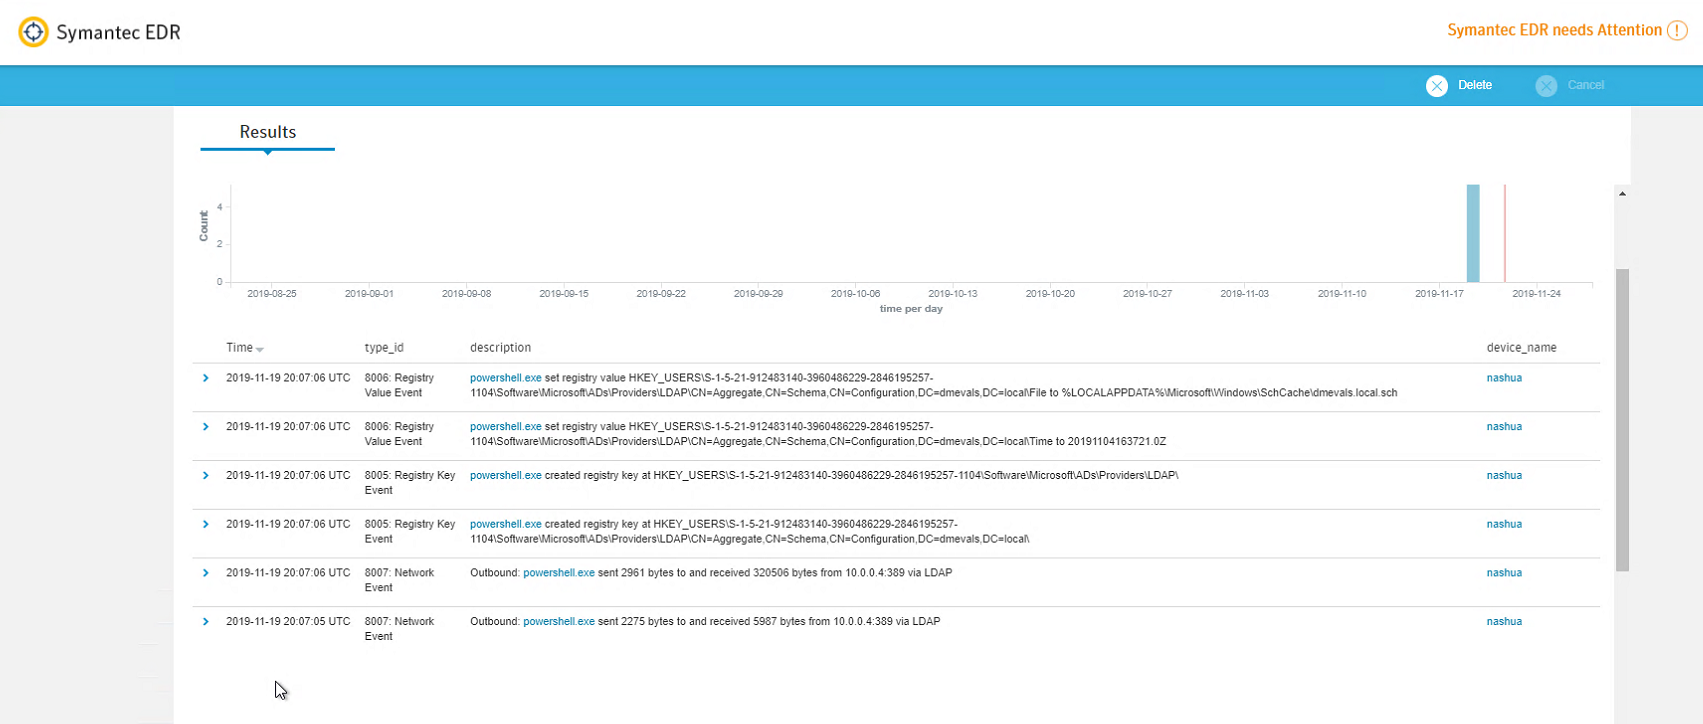Click the vertical scrollbar thumb
The height and width of the screenshot is (724, 1703).
pyautogui.click(x=1622, y=420)
